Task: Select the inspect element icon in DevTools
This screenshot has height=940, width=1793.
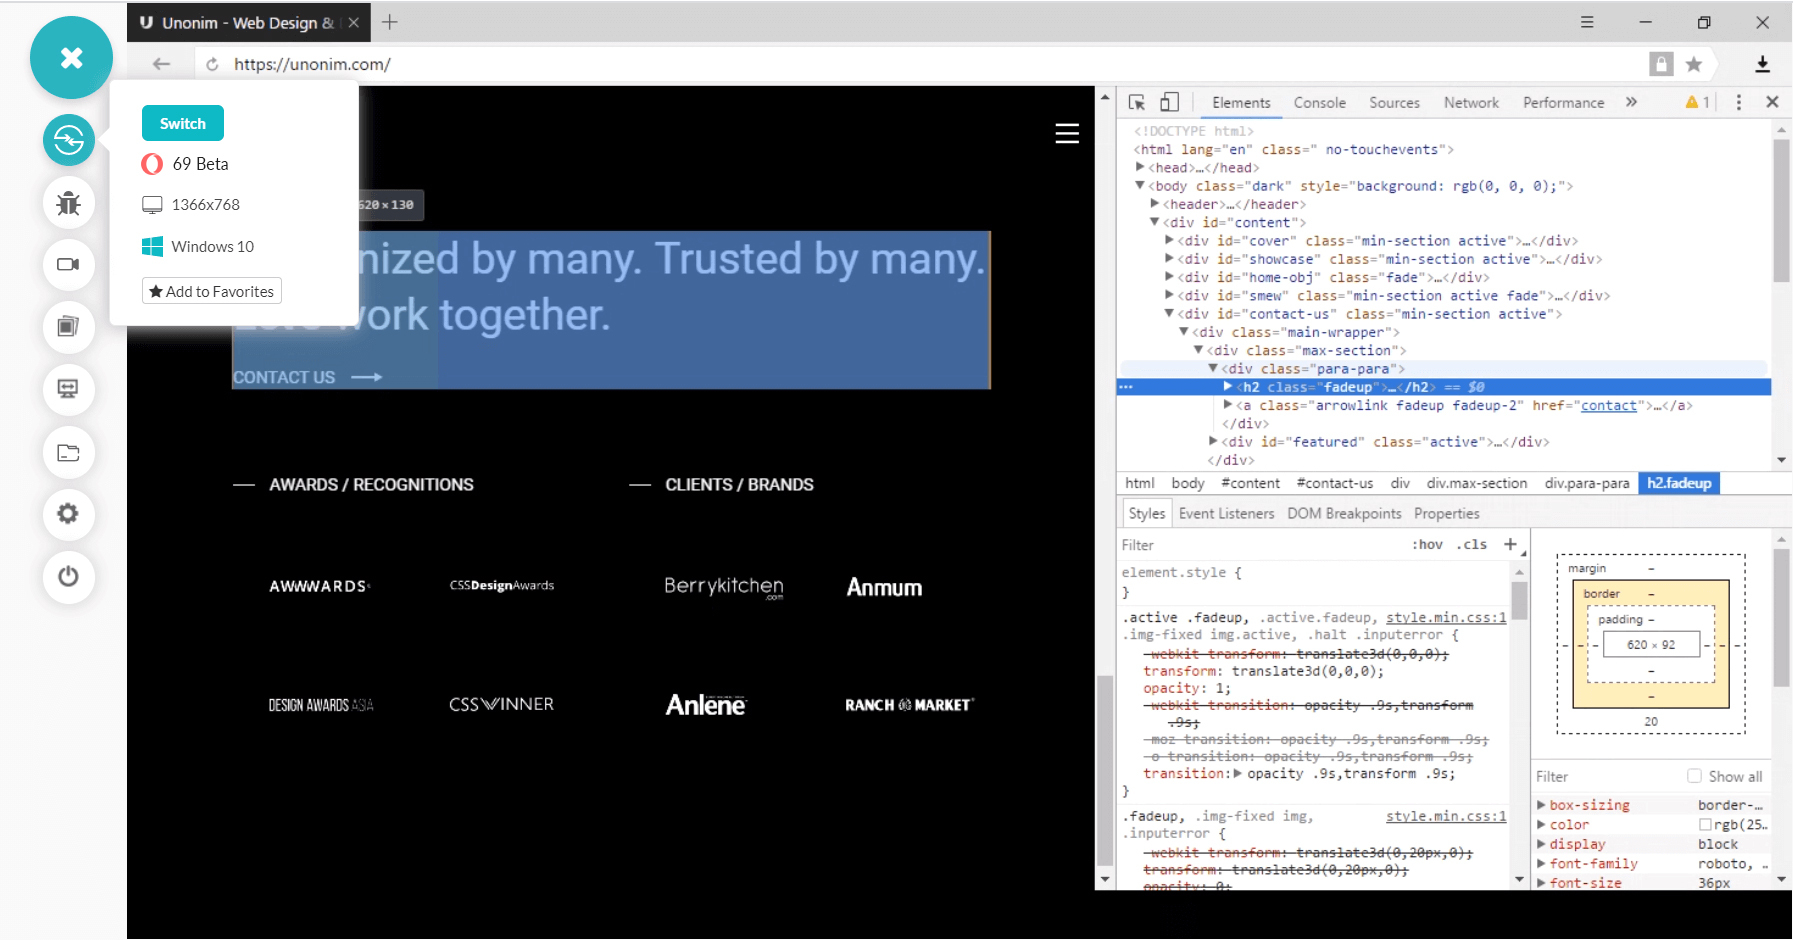Action: tap(1135, 101)
